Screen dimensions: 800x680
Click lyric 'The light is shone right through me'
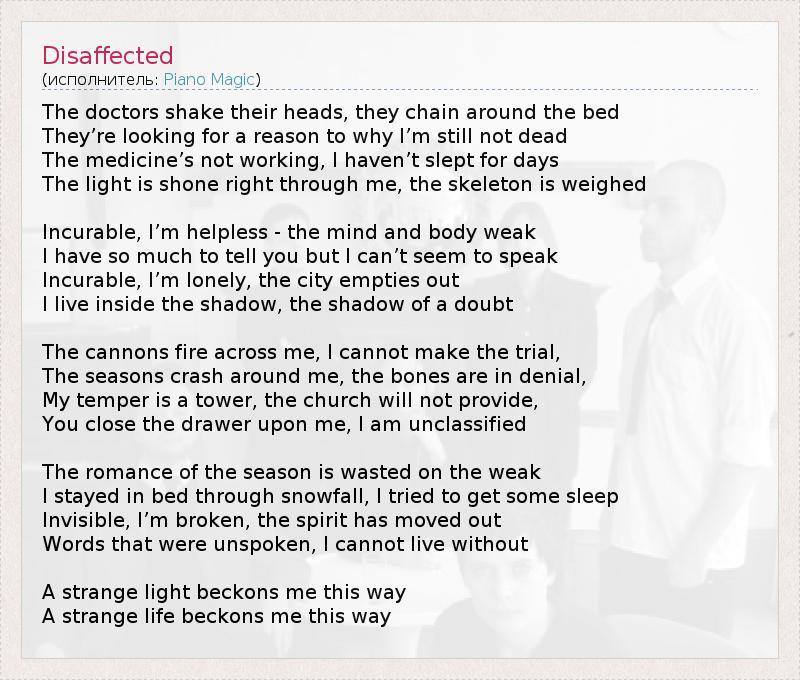(344, 184)
